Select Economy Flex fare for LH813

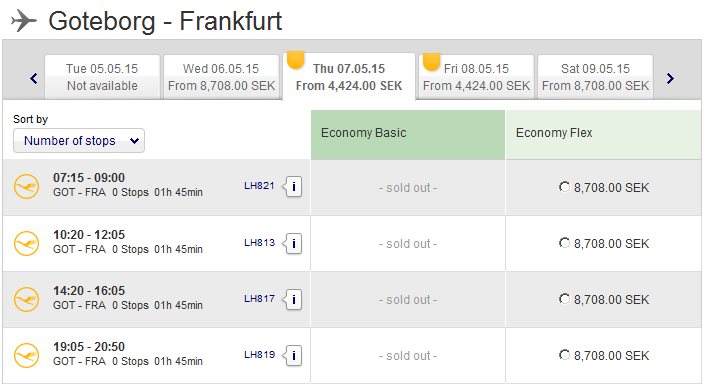(x=564, y=243)
